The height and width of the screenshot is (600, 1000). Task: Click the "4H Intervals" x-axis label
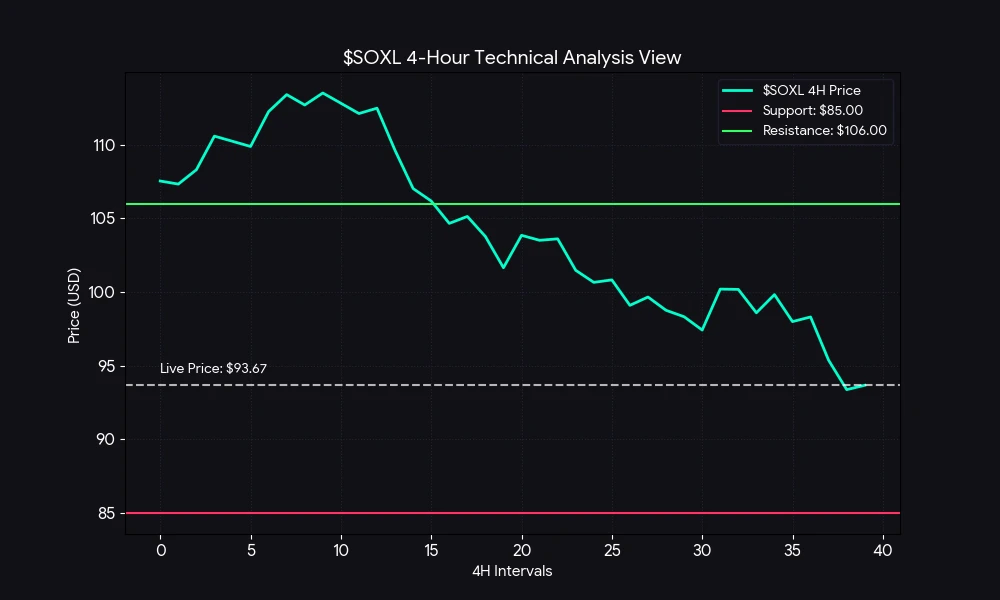coord(512,571)
